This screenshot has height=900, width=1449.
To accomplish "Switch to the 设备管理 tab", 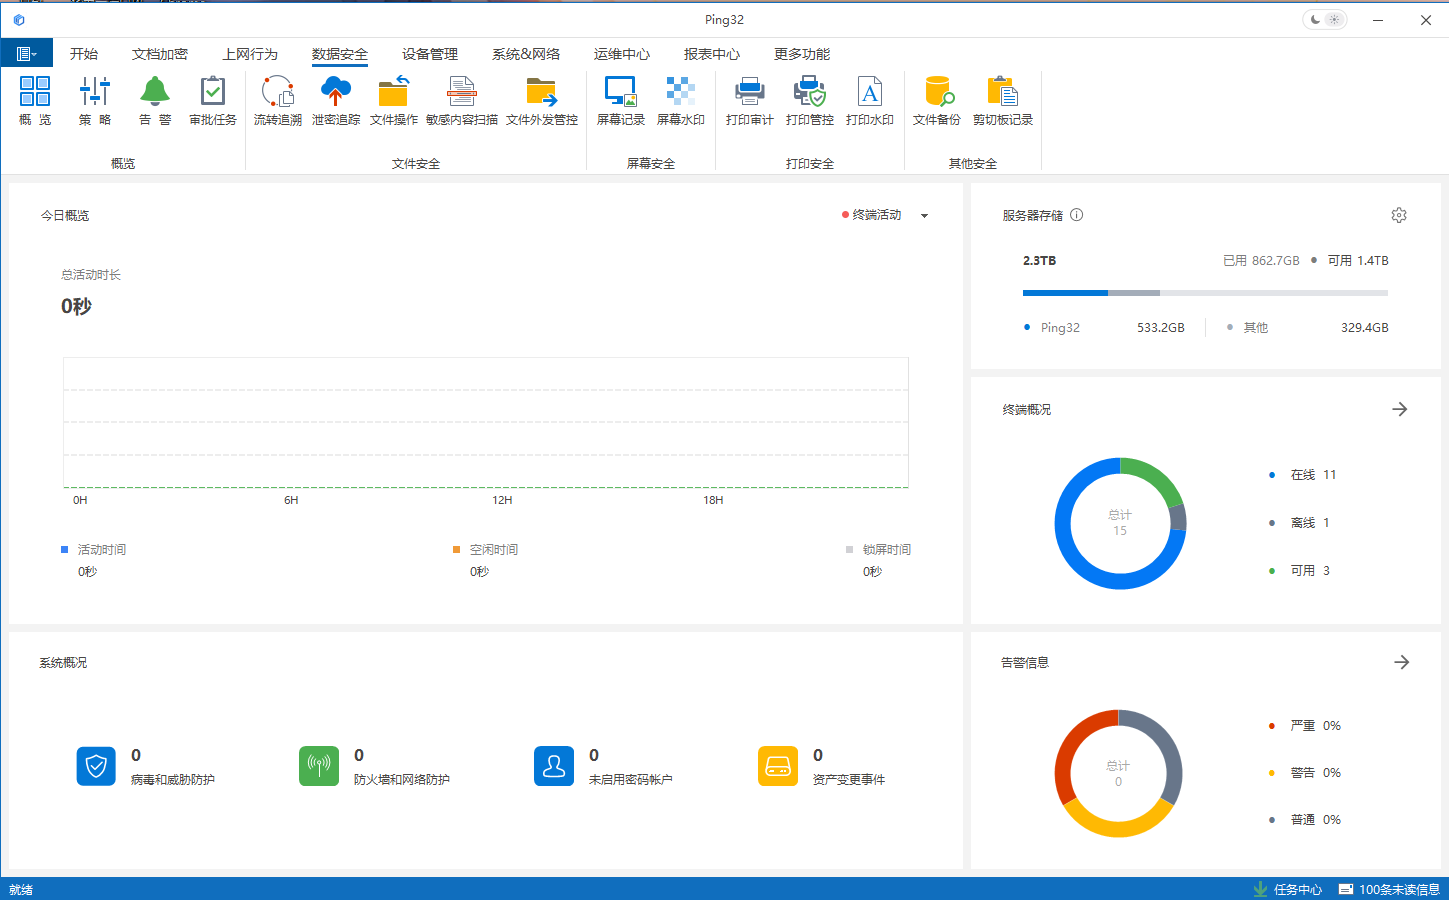I will (429, 54).
